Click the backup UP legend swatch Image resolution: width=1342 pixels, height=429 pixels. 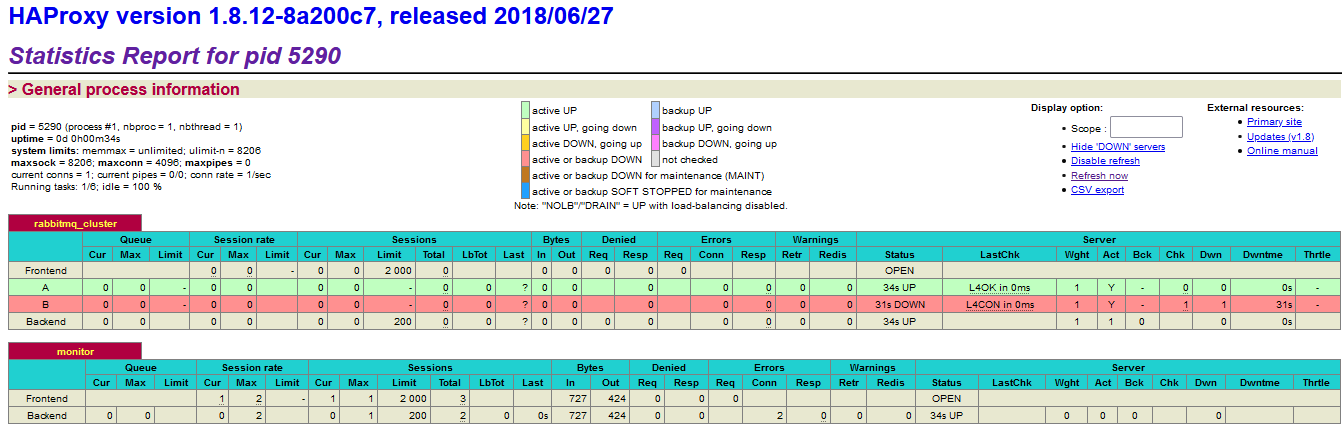(655, 110)
